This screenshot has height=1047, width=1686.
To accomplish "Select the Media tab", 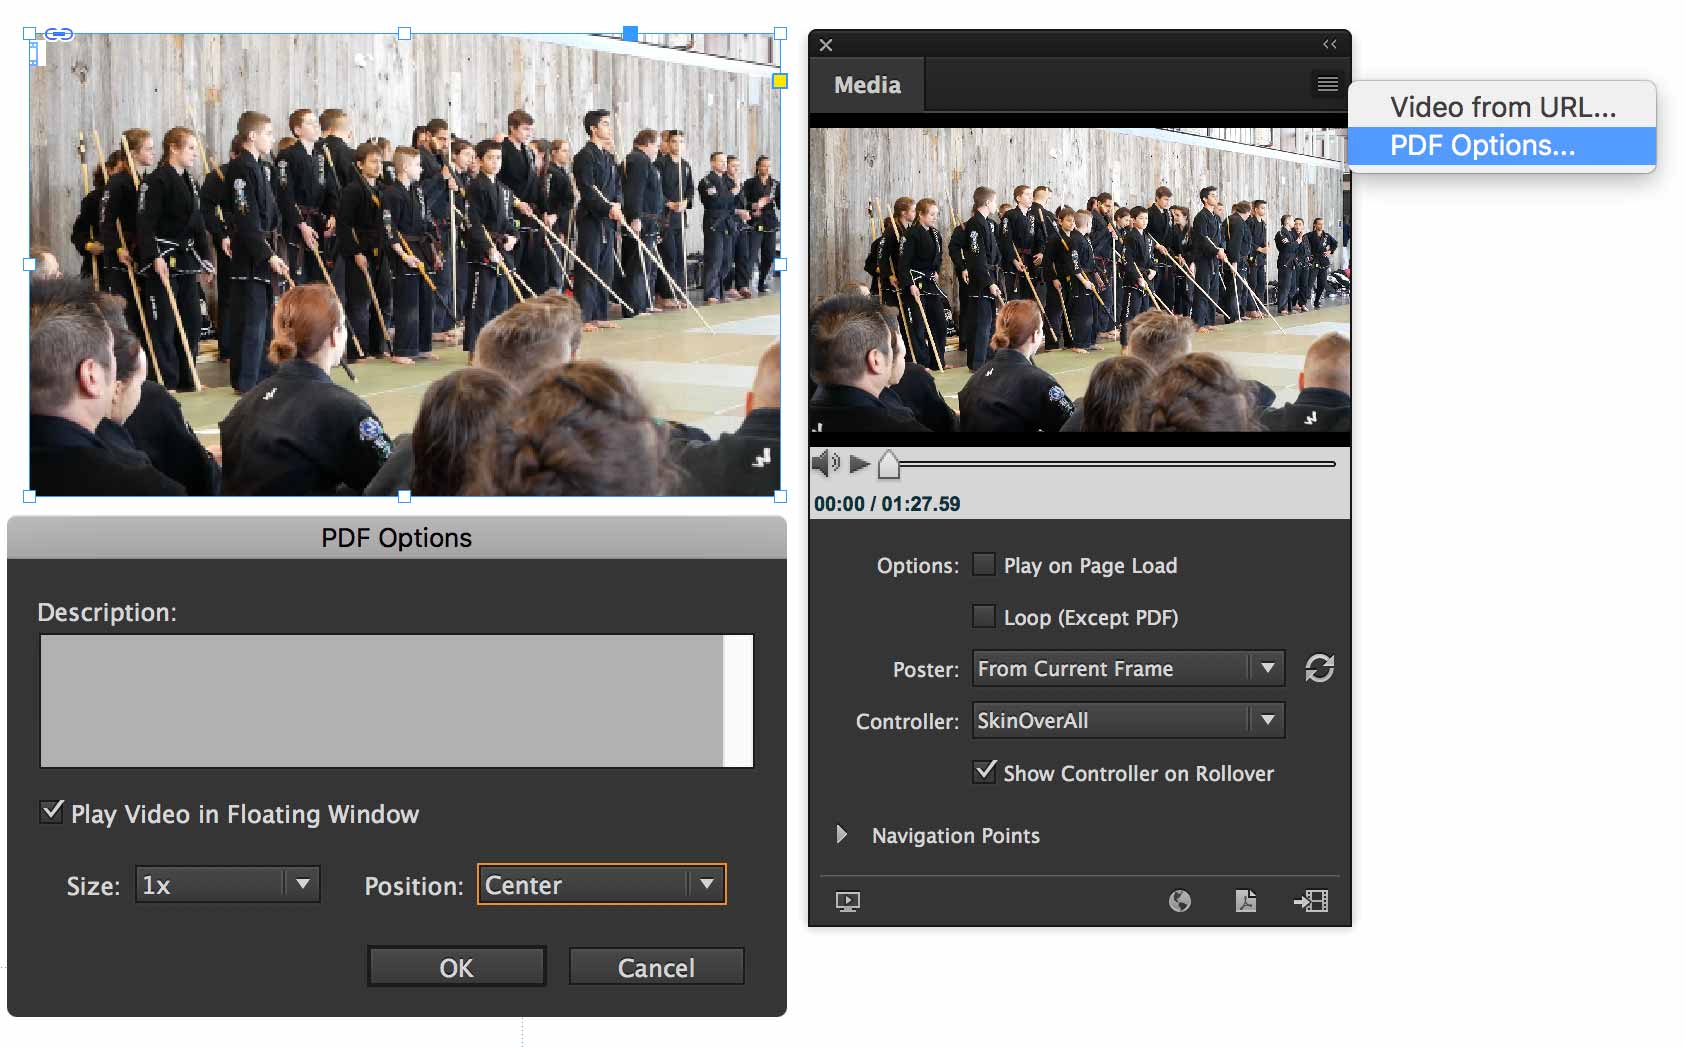I will [867, 85].
